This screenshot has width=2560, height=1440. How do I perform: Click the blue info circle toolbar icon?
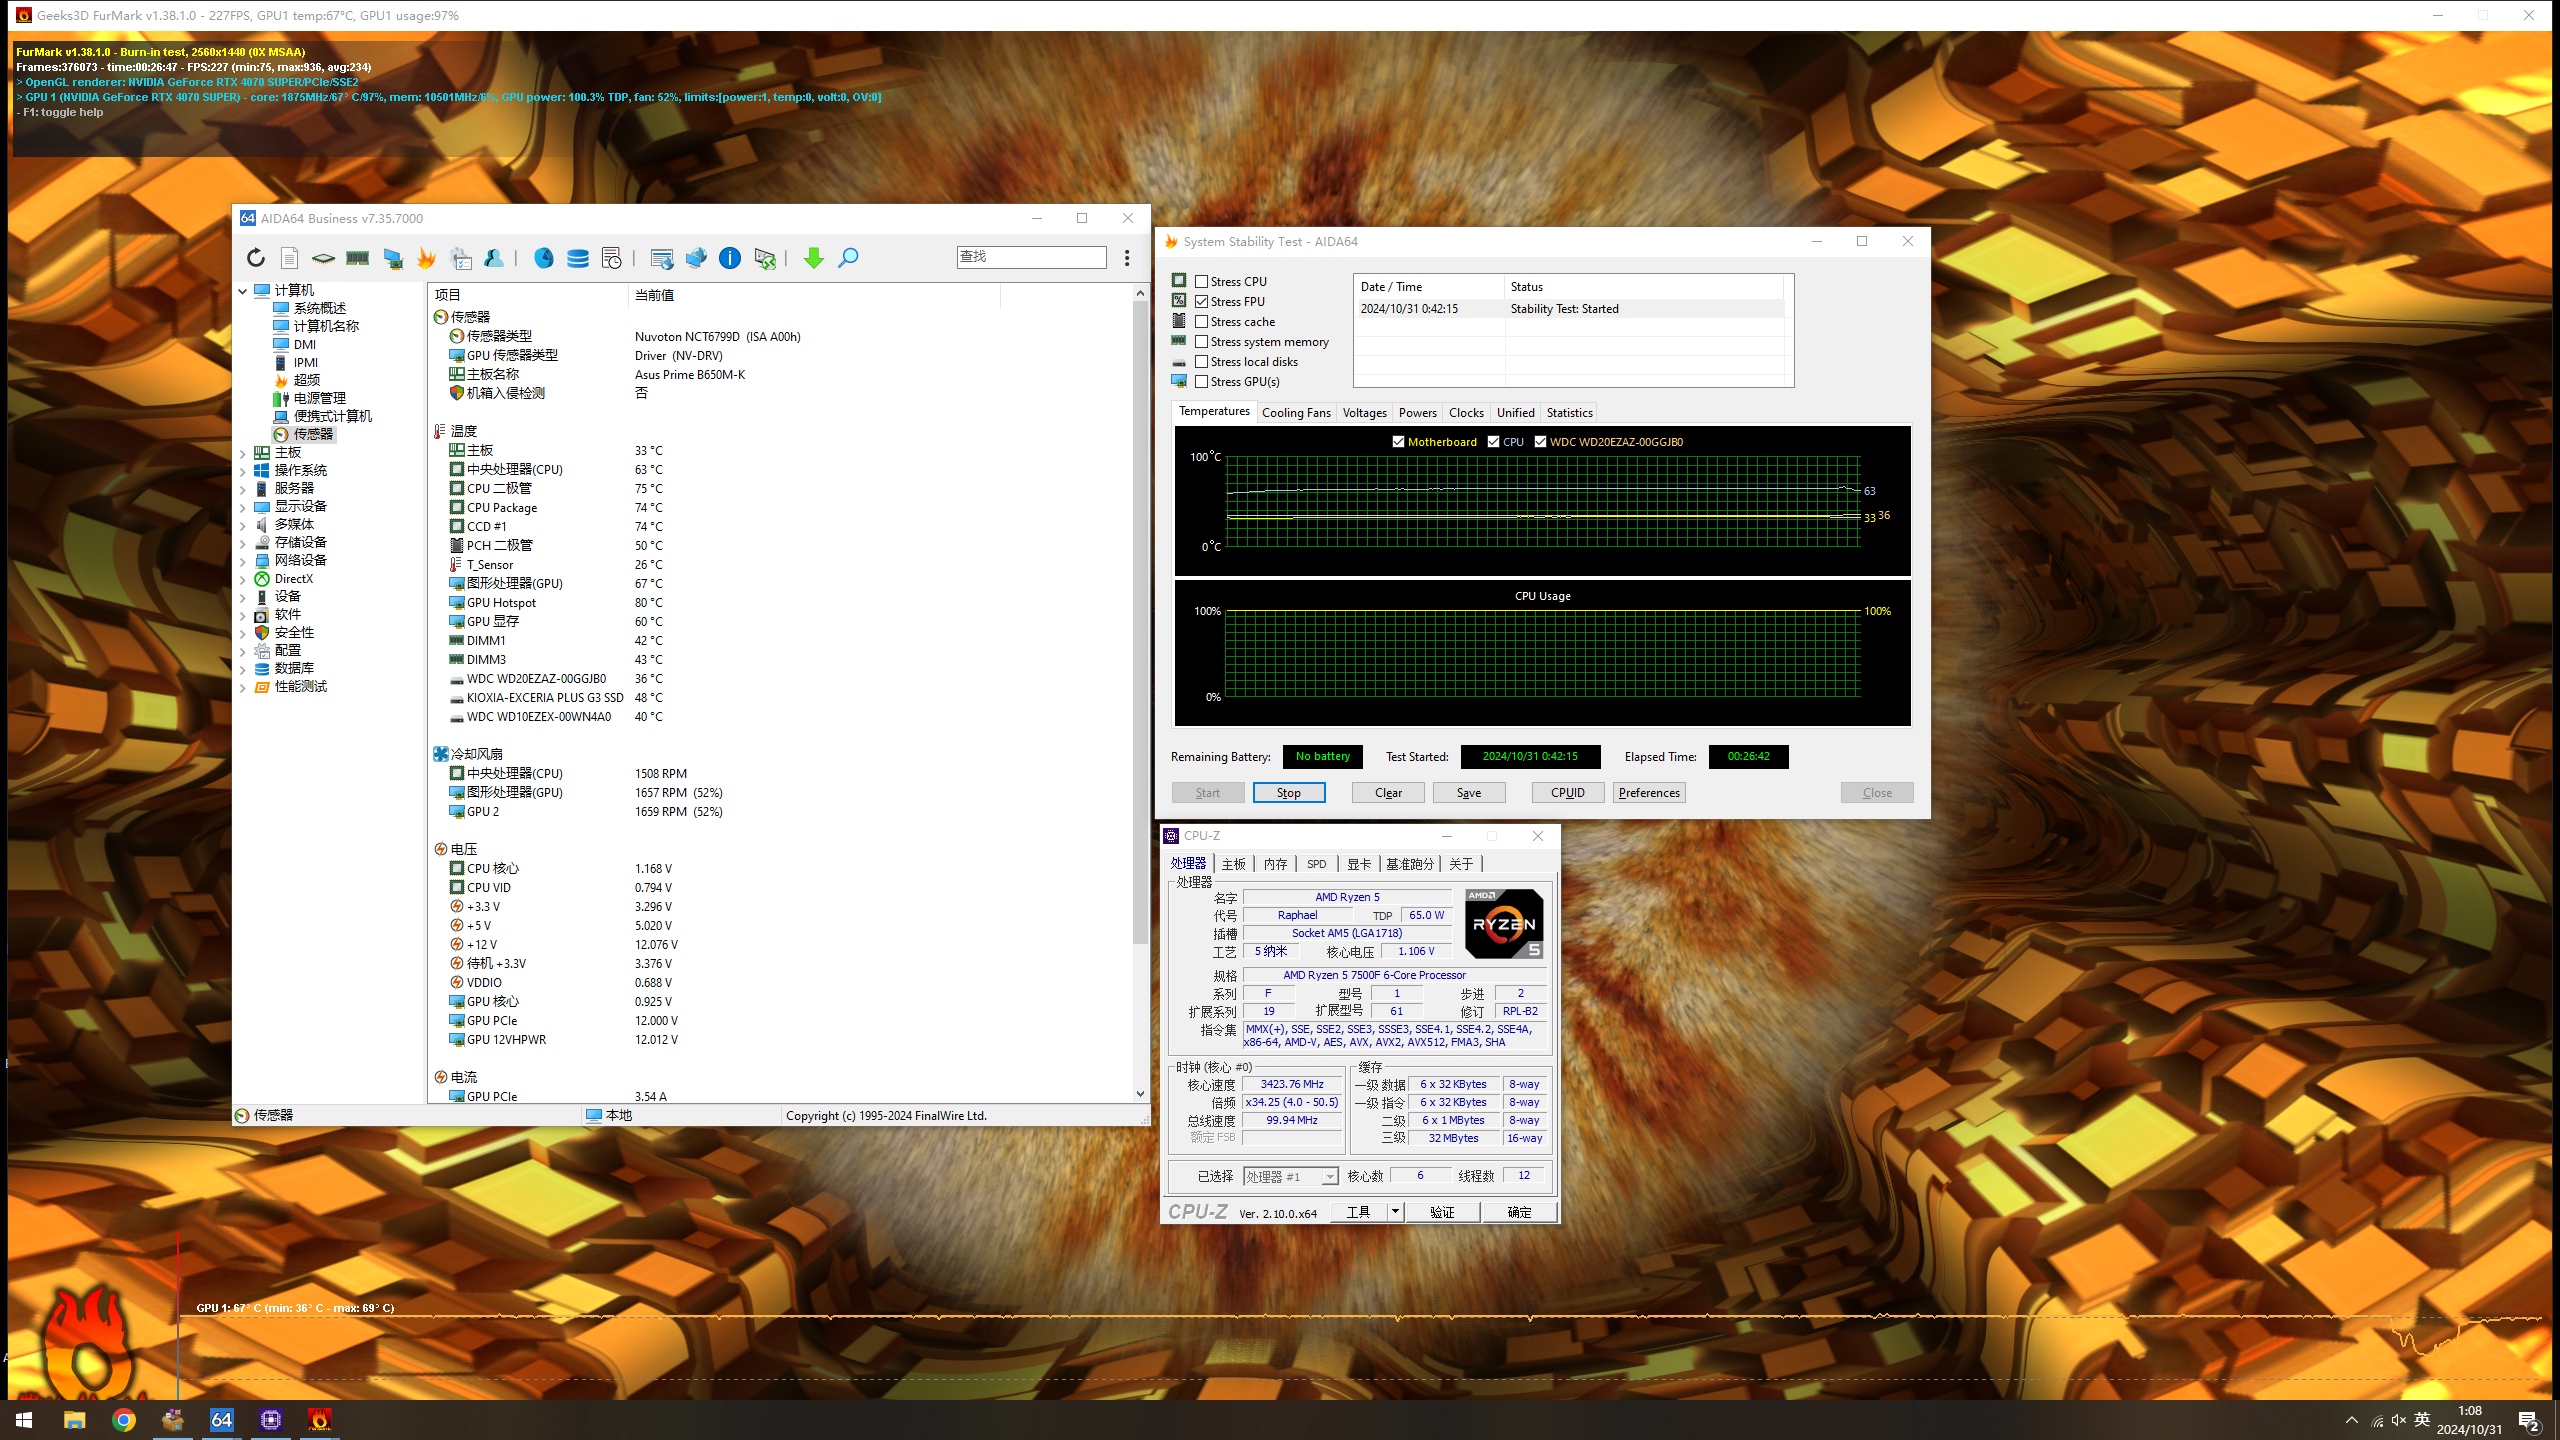730,258
